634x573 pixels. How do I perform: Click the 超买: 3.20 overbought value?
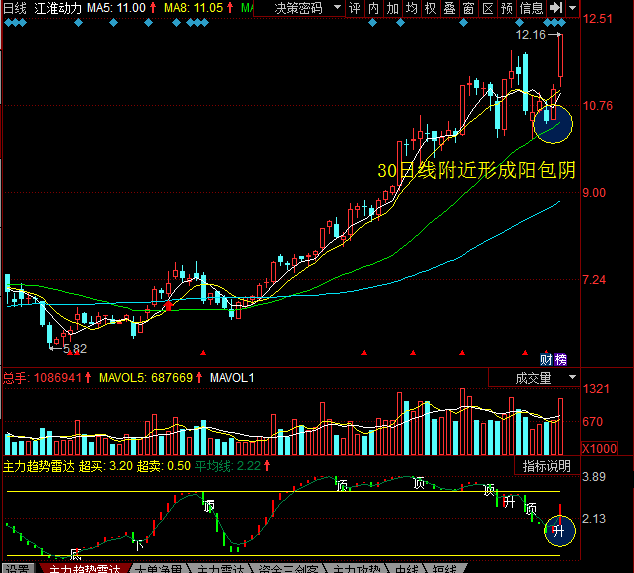click(106, 466)
